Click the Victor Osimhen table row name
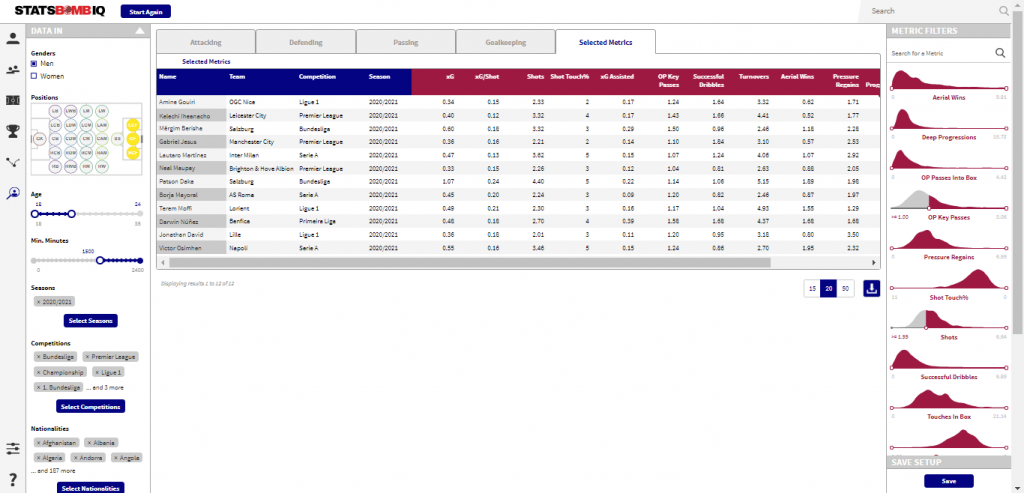The width and height of the screenshot is (1024, 493). pyautogui.click(x=178, y=248)
